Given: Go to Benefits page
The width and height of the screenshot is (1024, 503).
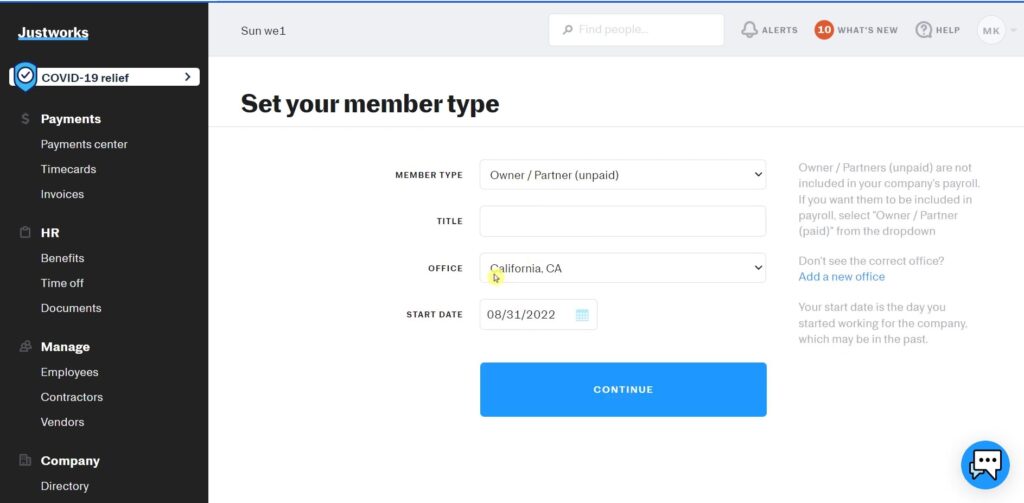Looking at the screenshot, I should [62, 258].
